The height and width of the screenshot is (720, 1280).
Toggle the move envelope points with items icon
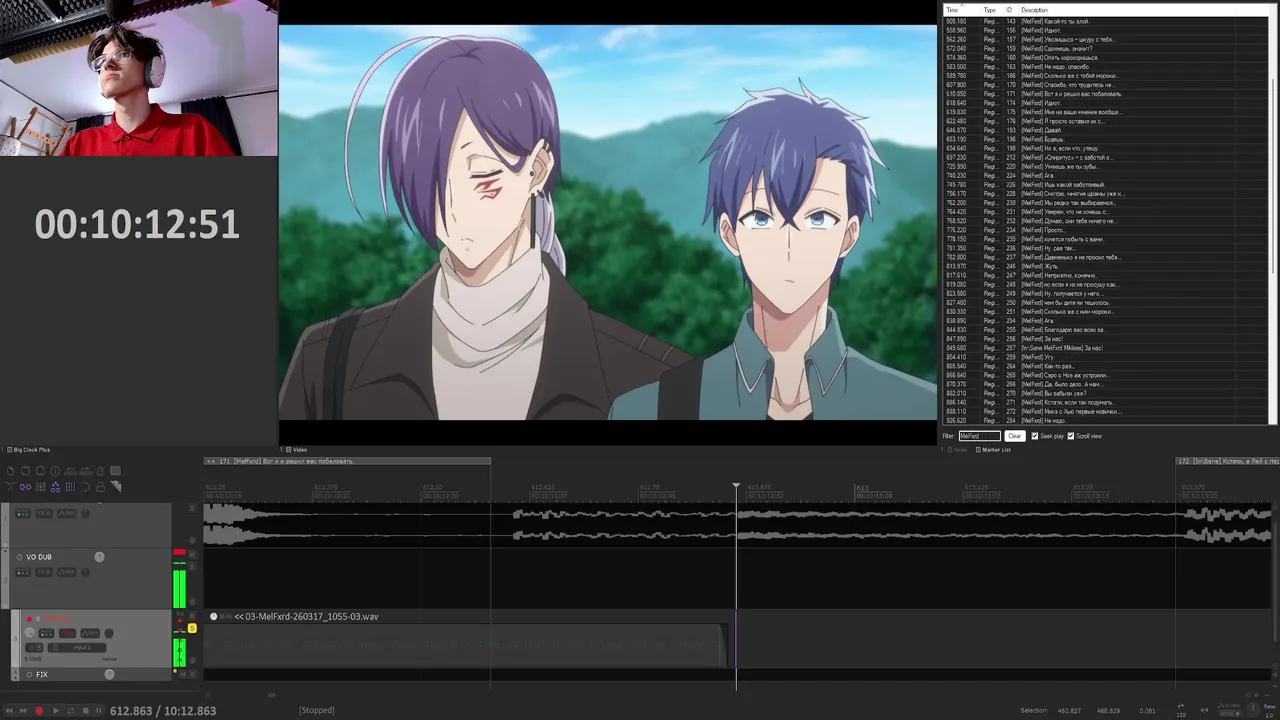pyautogui.click(x=55, y=486)
